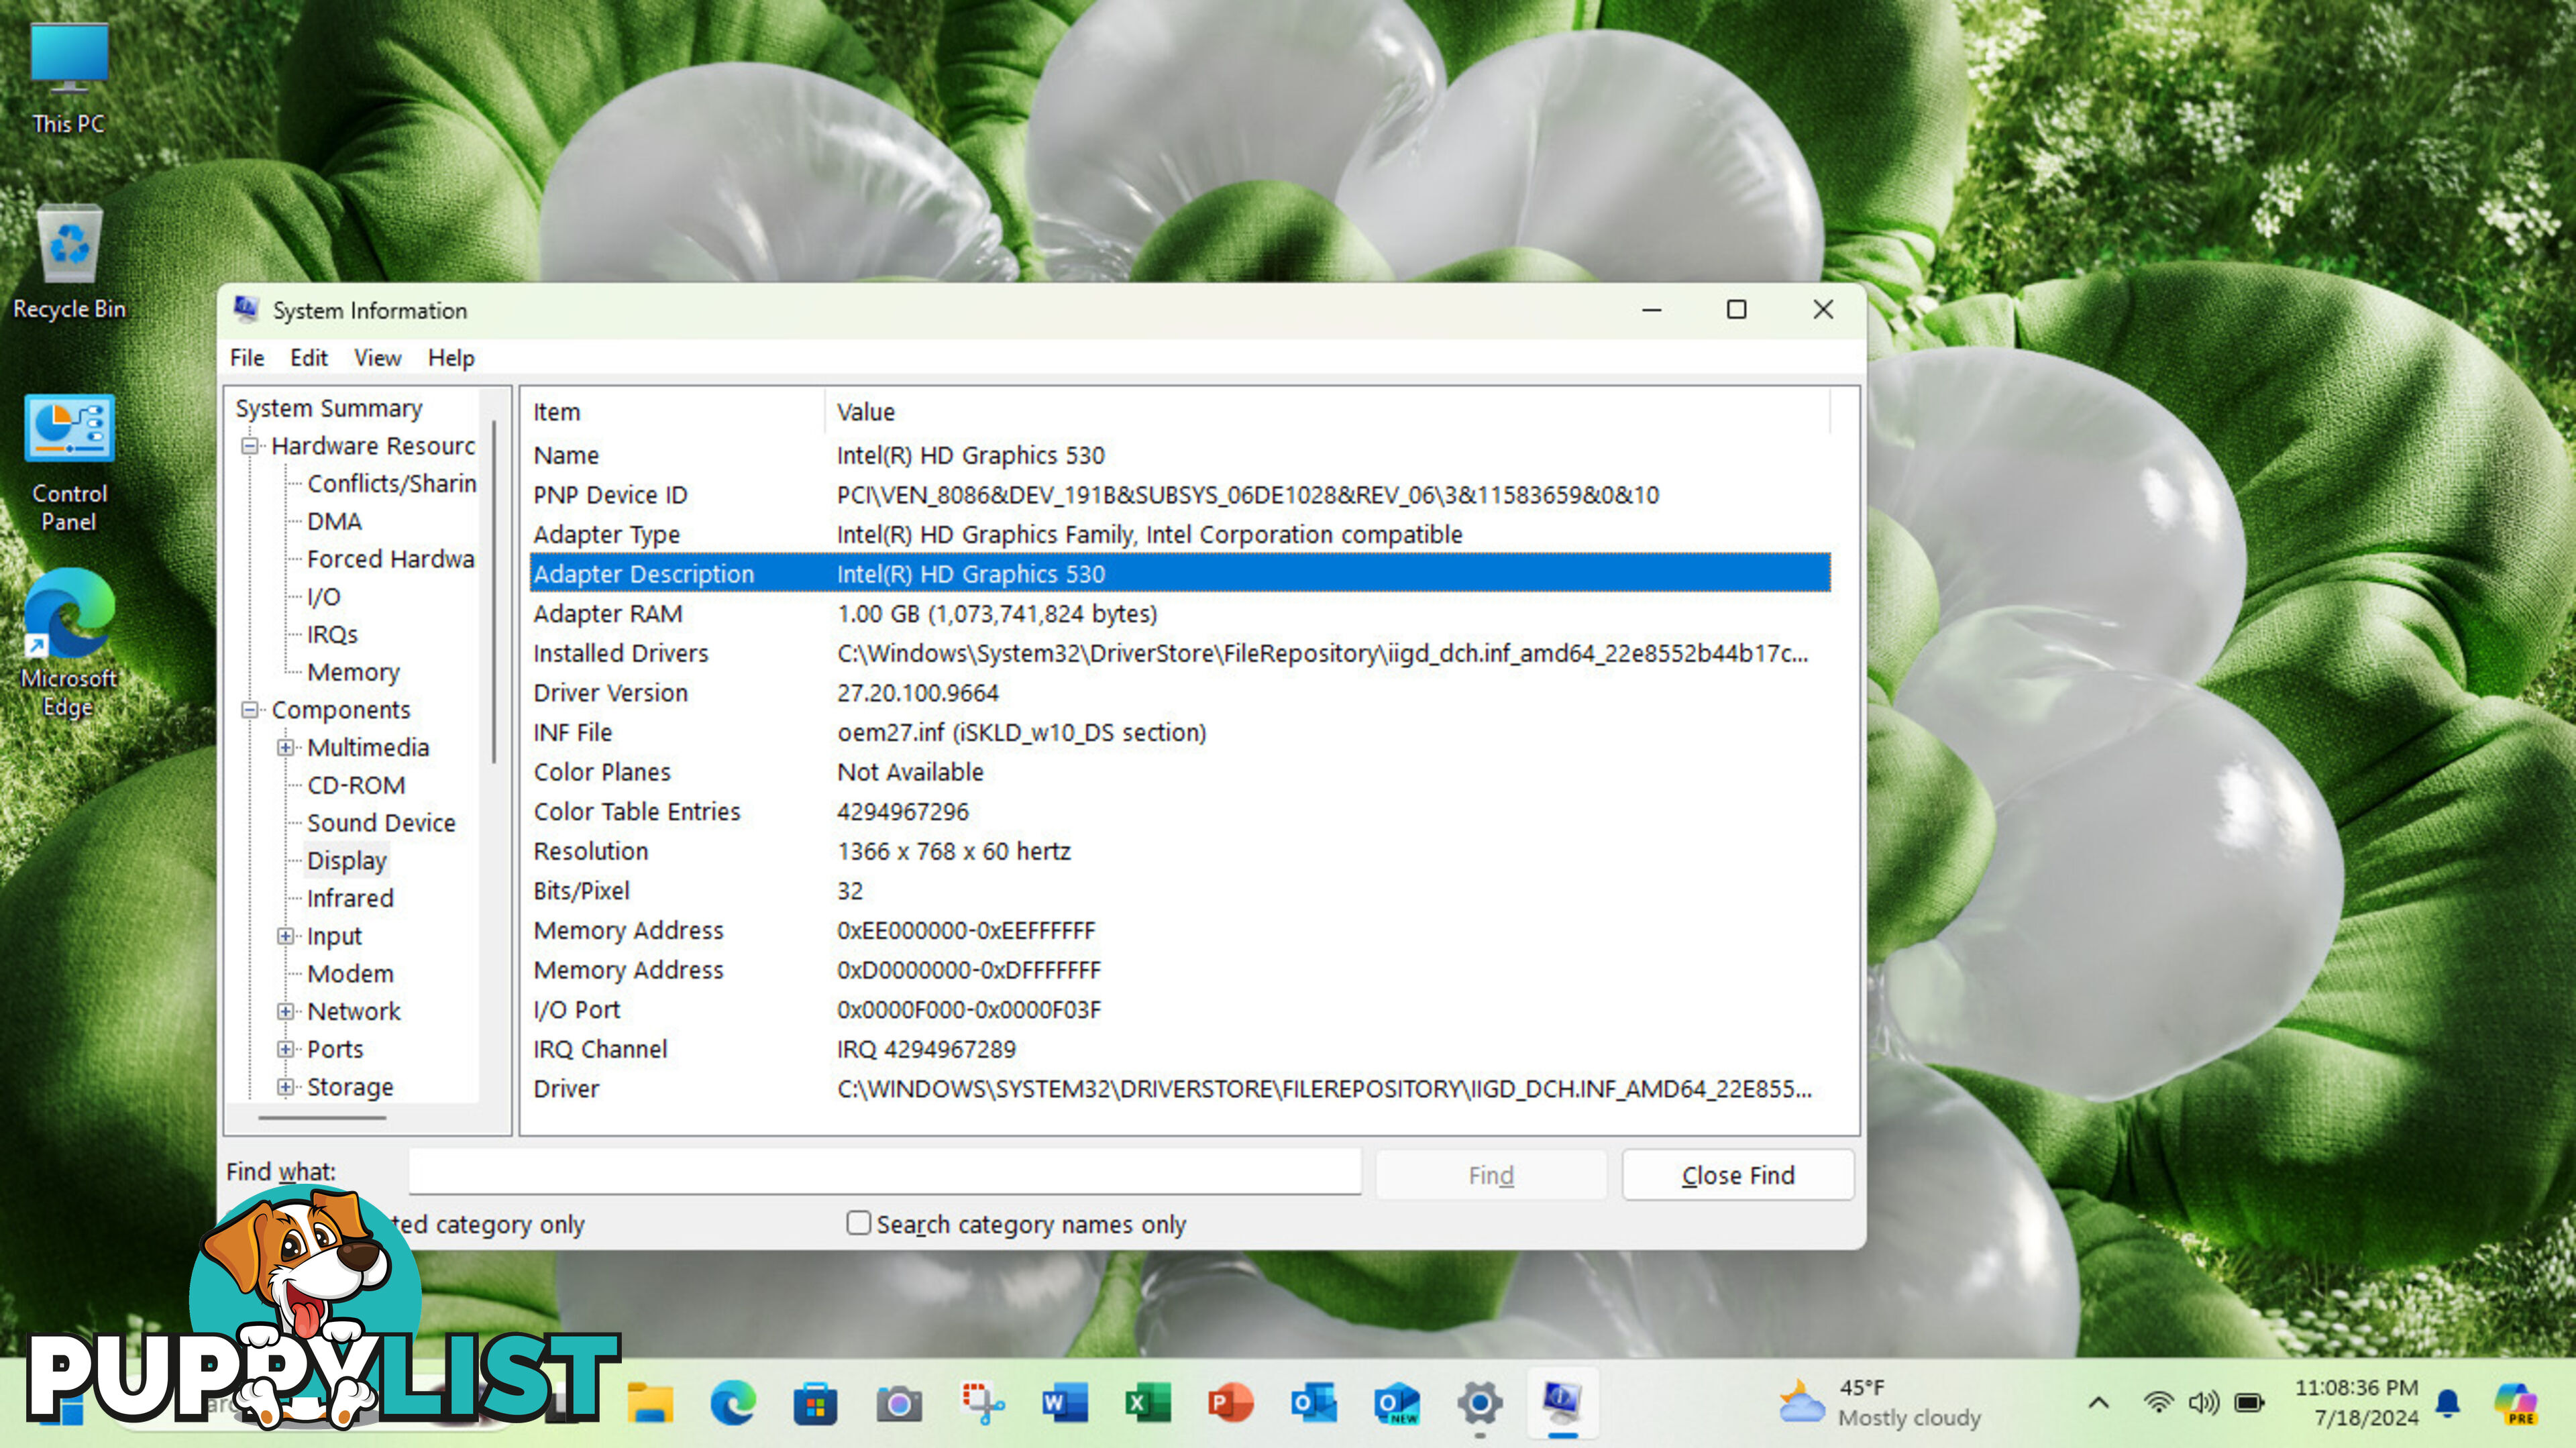Click the Value column header
The image size is (2576, 1448).
coord(1328,412)
